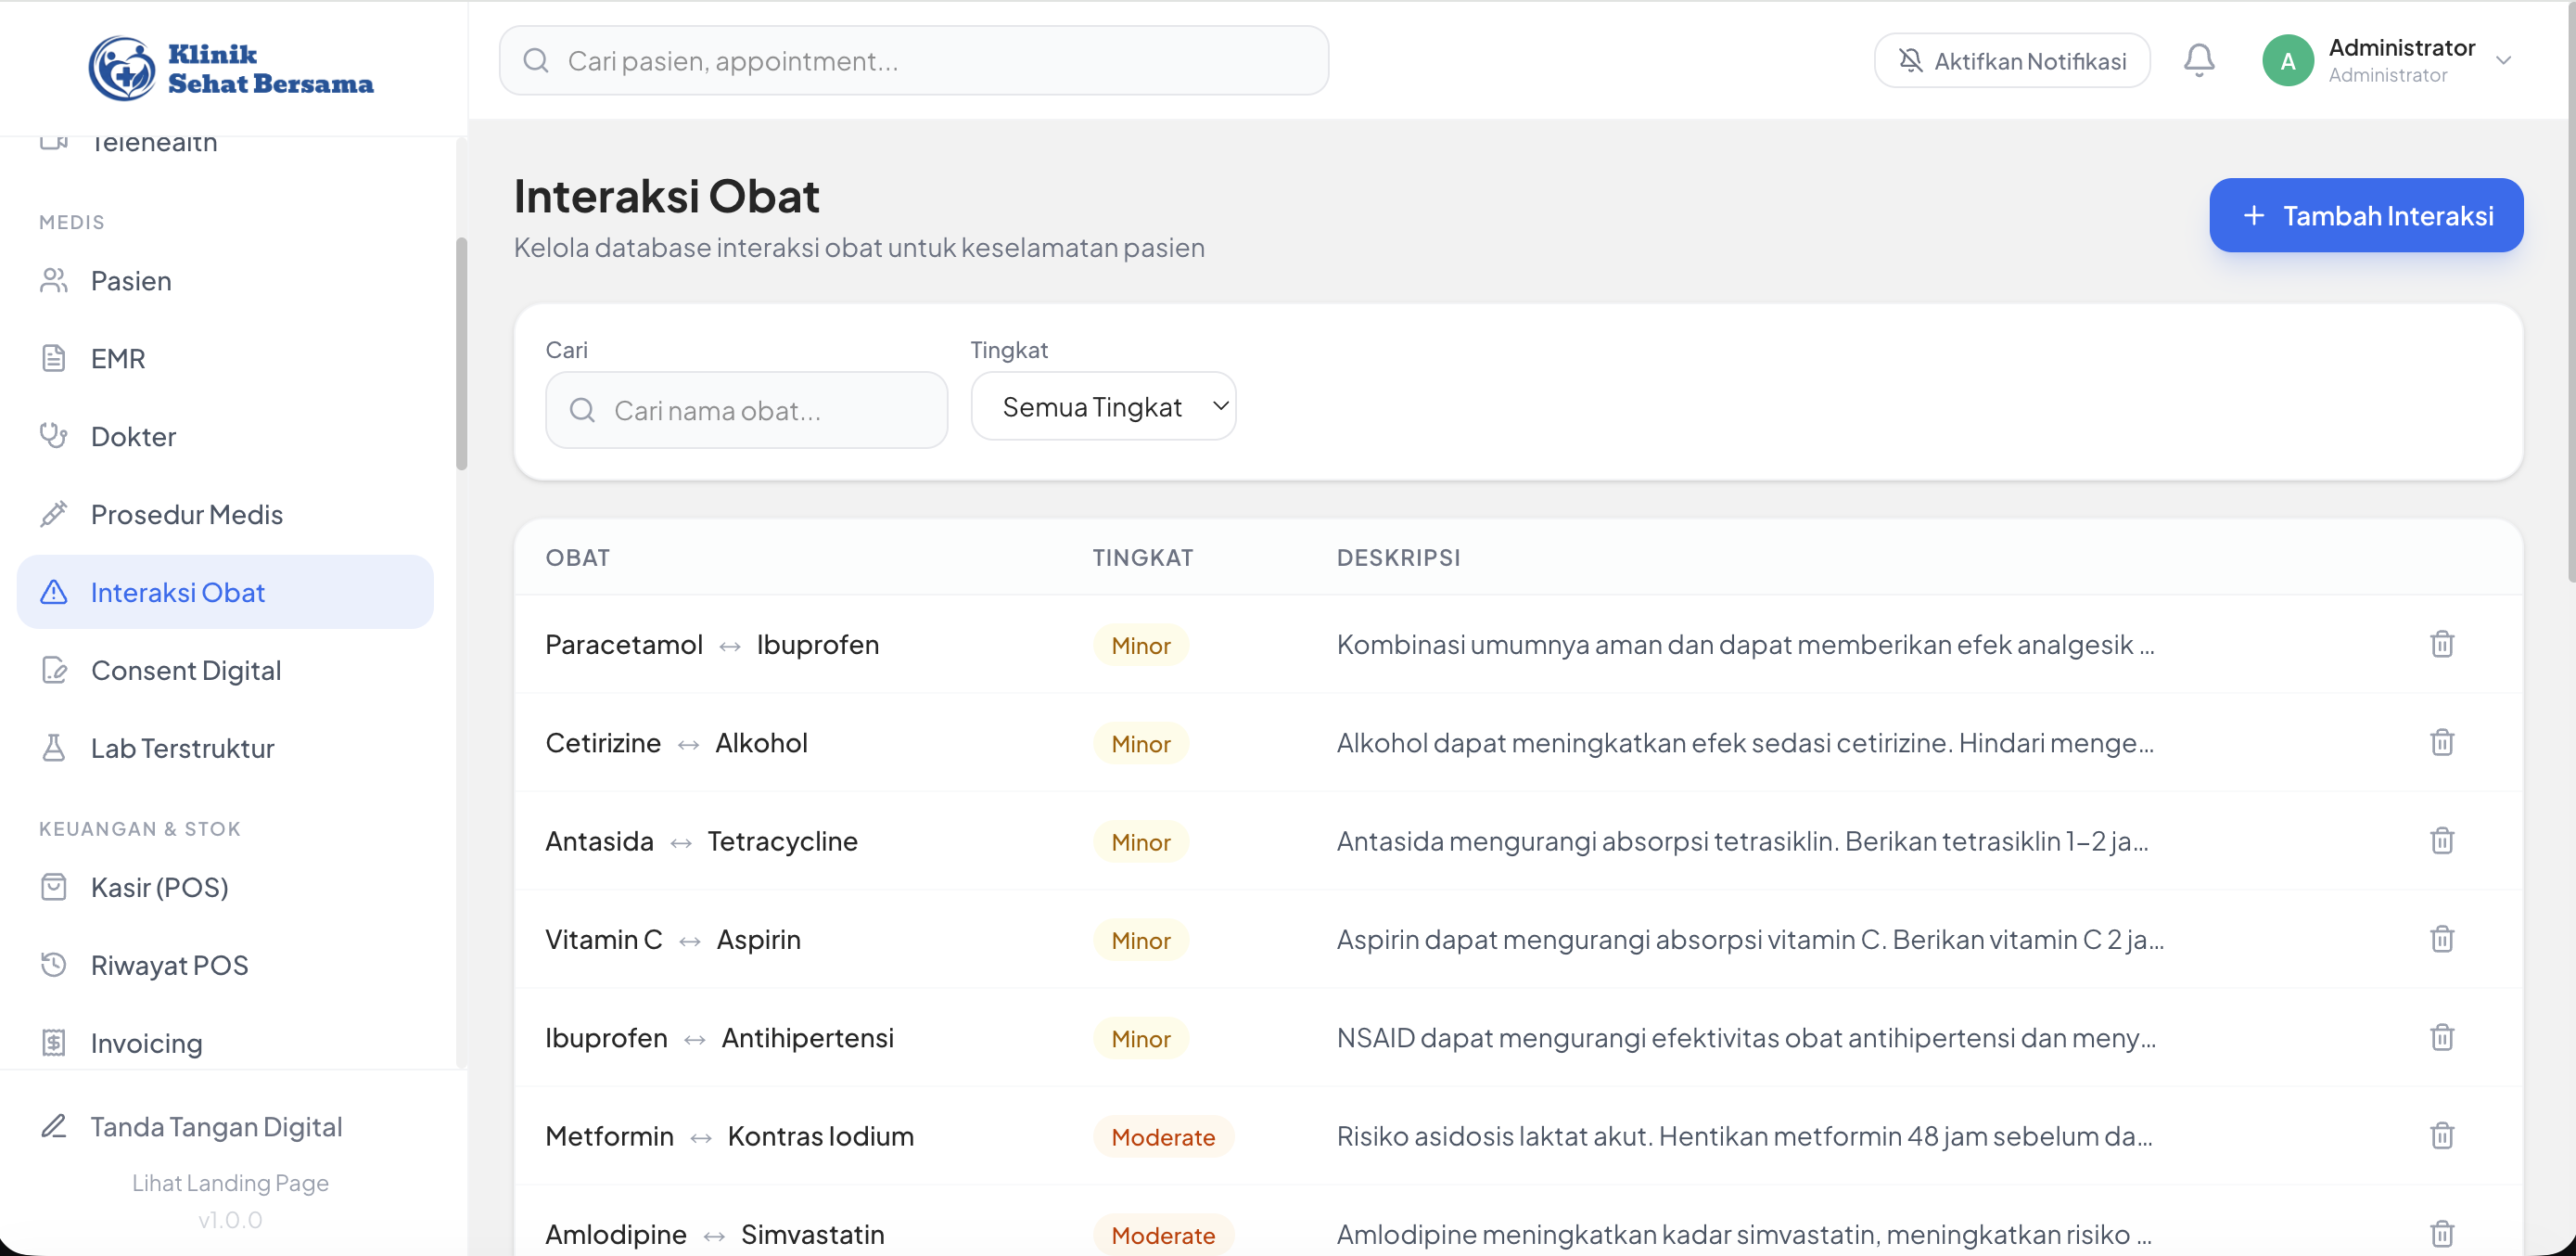Remove the Vitamin C–Aspirin interaction
The image size is (2576, 1256).
(2441, 939)
